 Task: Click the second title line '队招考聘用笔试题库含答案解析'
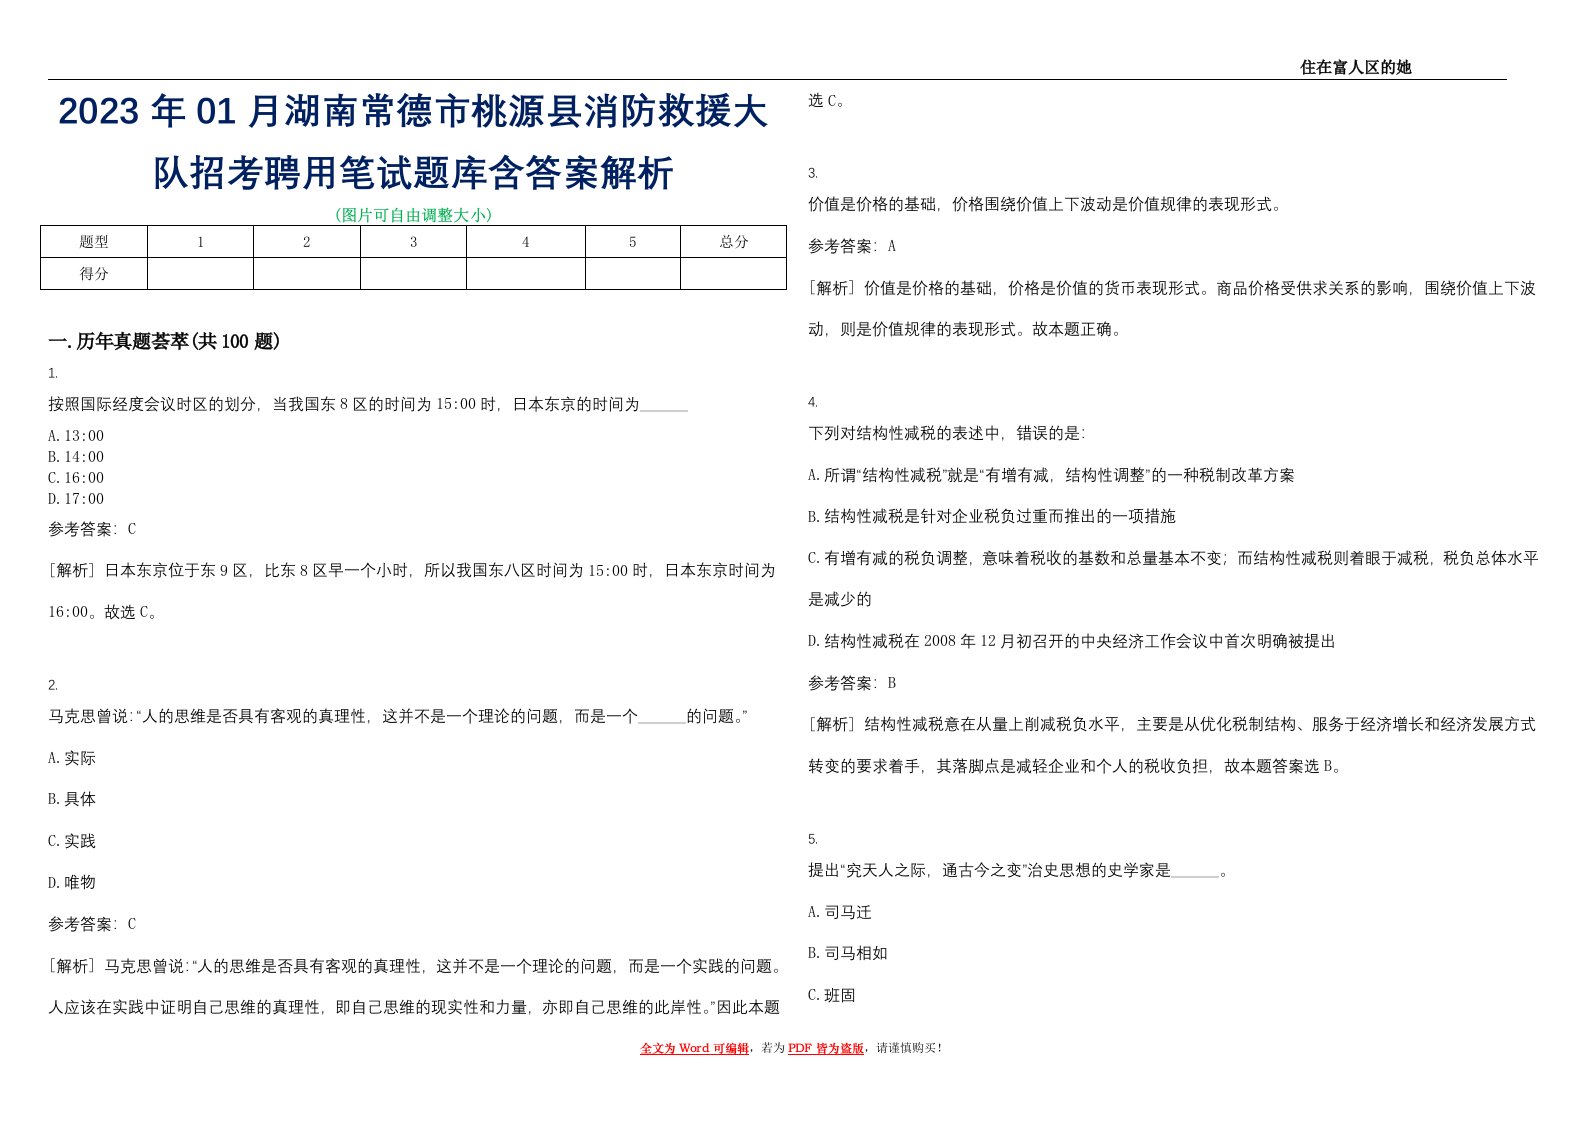tap(413, 172)
